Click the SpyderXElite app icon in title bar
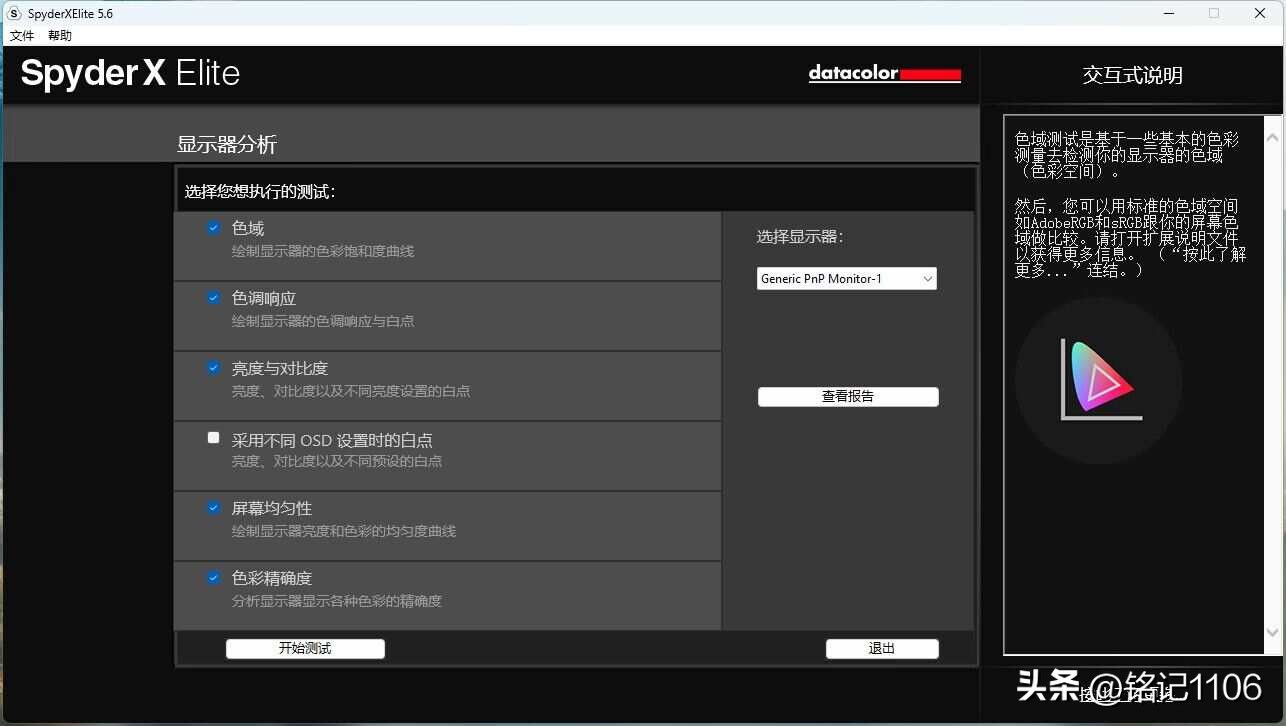The width and height of the screenshot is (1286, 726). tap(12, 13)
